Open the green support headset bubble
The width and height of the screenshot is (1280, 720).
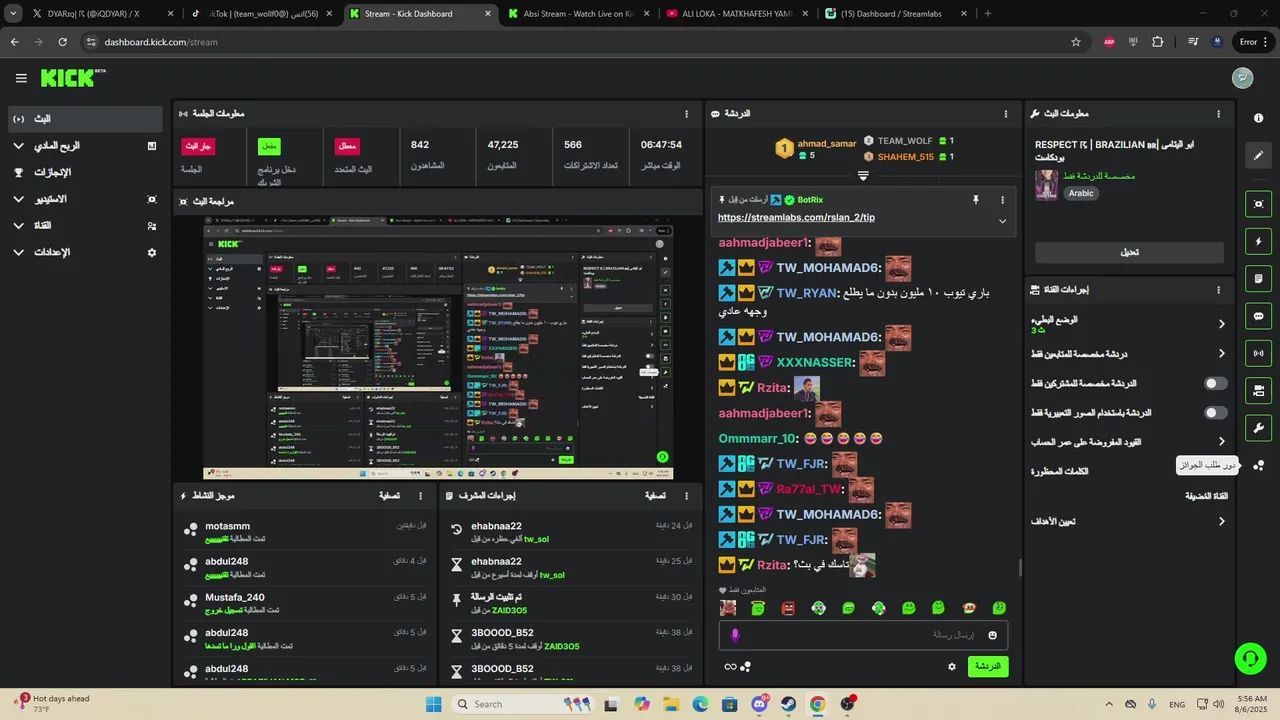pyautogui.click(x=1250, y=658)
